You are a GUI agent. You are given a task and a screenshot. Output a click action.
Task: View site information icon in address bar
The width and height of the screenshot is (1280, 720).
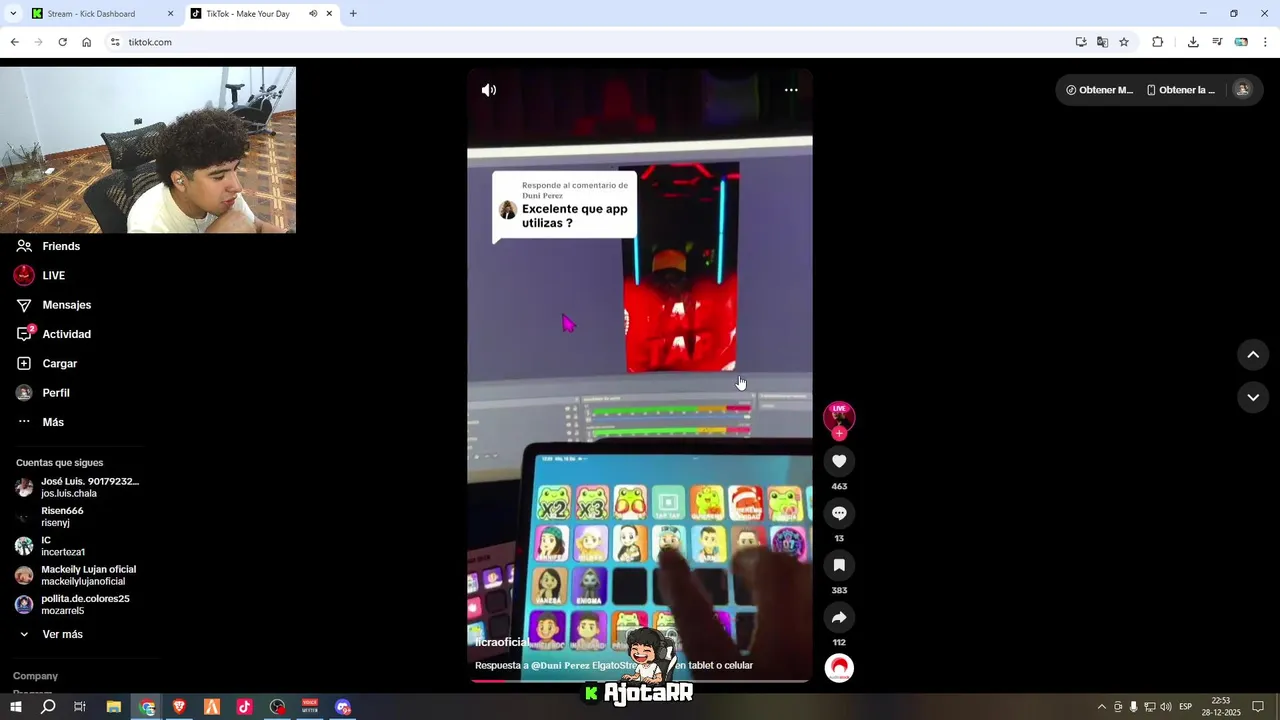(x=115, y=42)
